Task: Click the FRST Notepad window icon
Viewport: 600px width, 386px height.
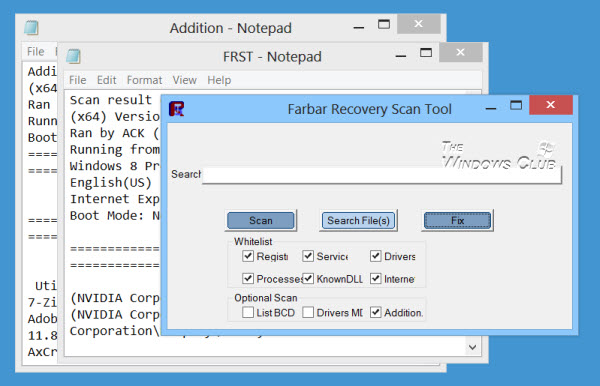Action: point(73,56)
